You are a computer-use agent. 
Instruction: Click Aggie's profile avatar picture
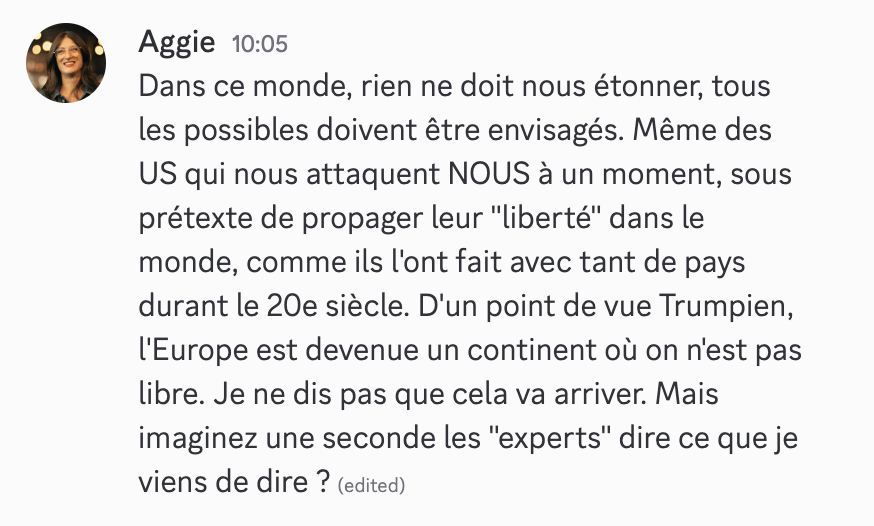click(66, 62)
